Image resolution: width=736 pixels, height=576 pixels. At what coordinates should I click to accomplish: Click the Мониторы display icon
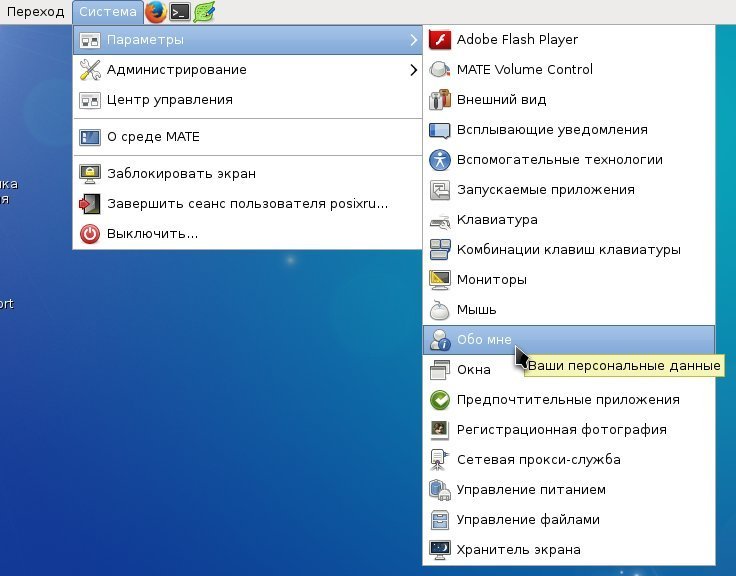coord(440,280)
